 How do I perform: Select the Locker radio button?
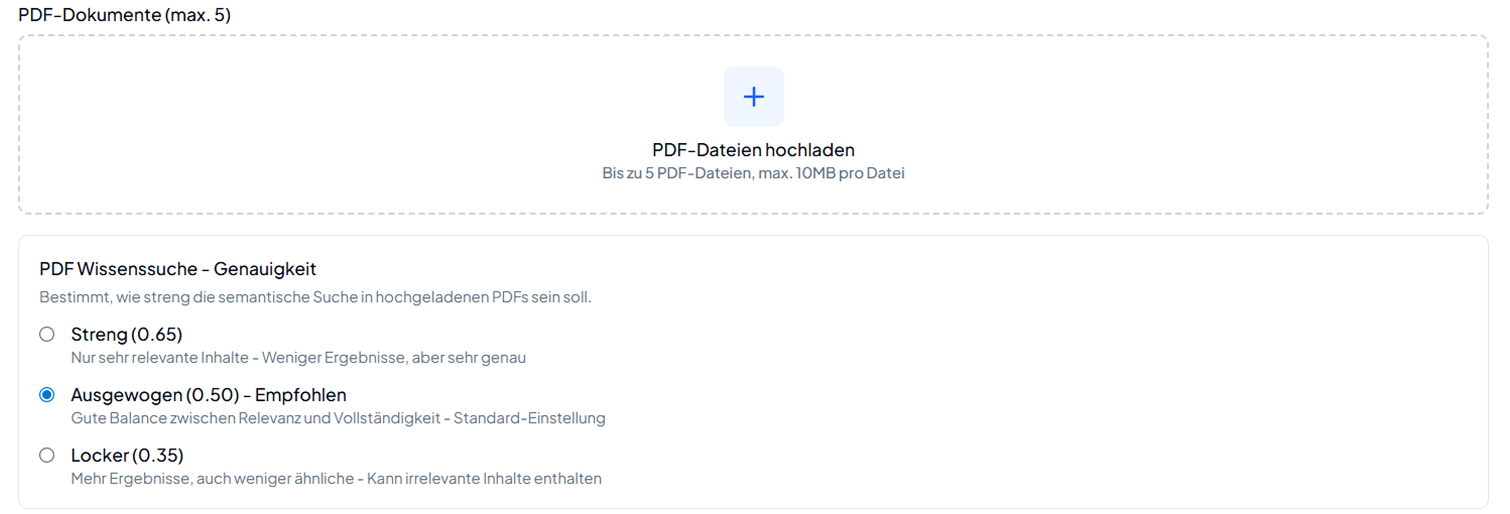click(47, 455)
